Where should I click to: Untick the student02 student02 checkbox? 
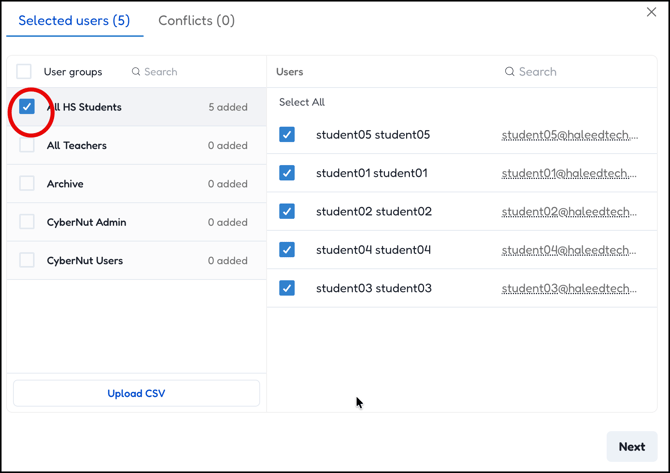(287, 211)
